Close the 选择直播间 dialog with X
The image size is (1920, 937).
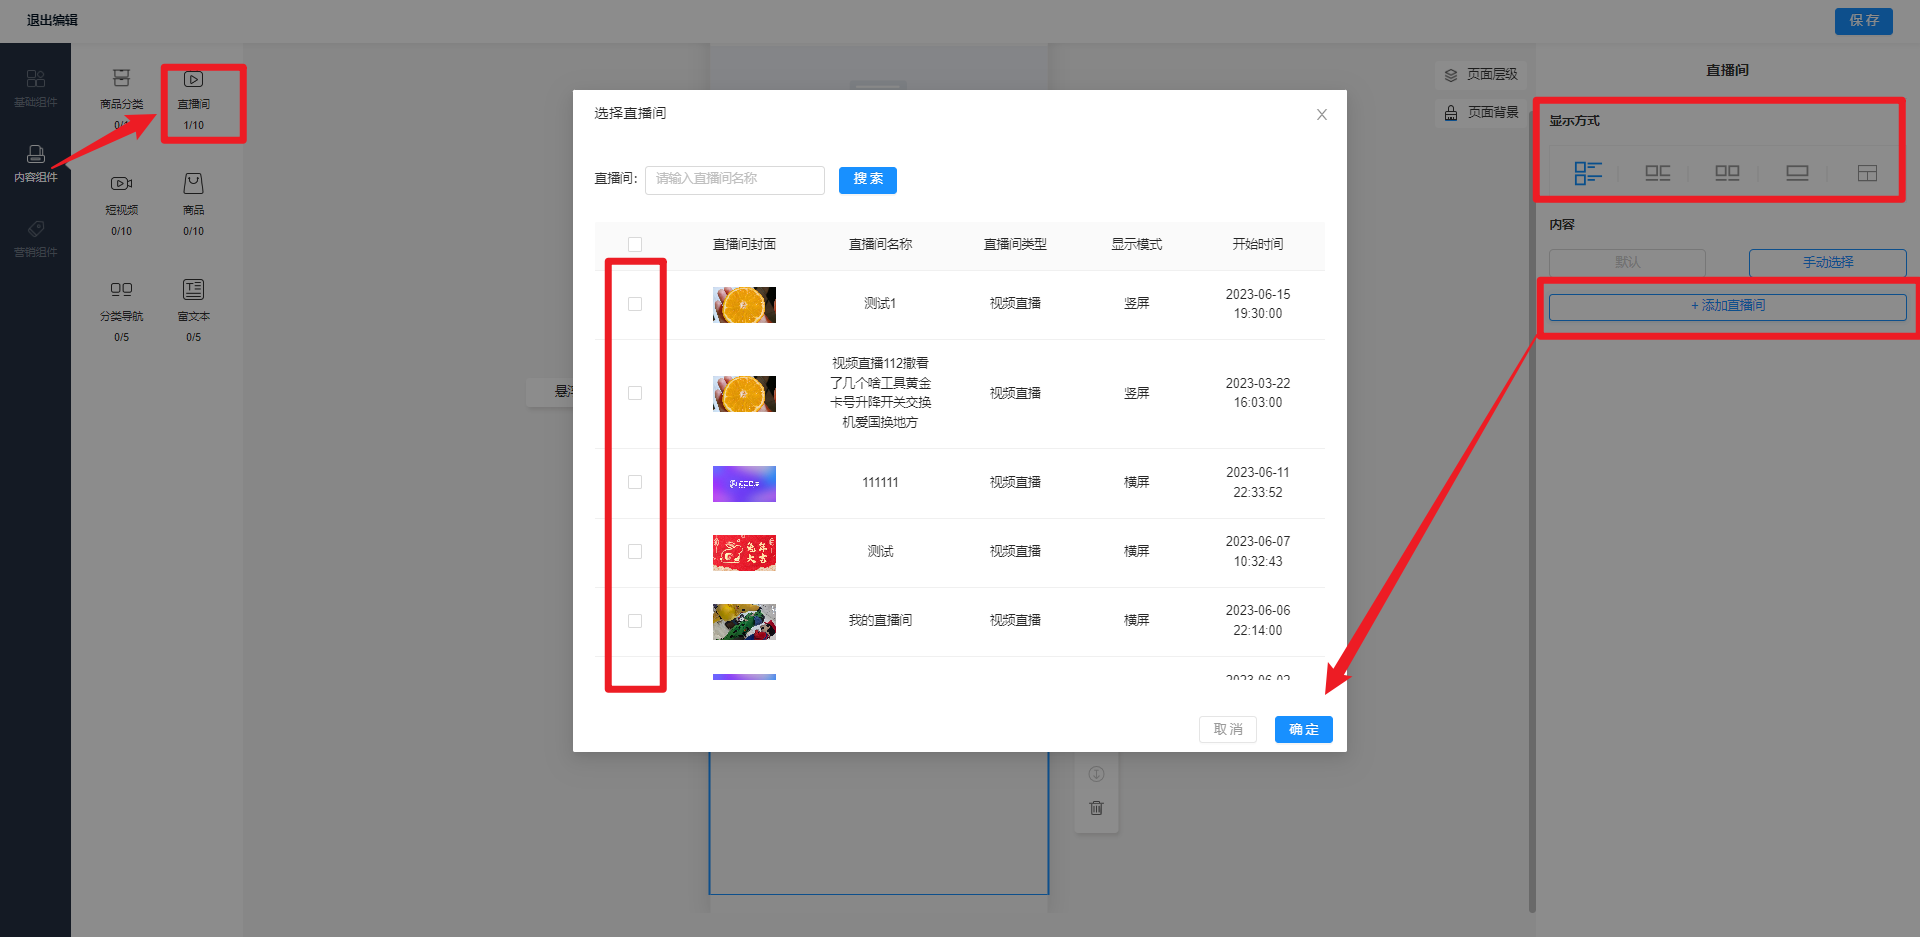point(1321,115)
